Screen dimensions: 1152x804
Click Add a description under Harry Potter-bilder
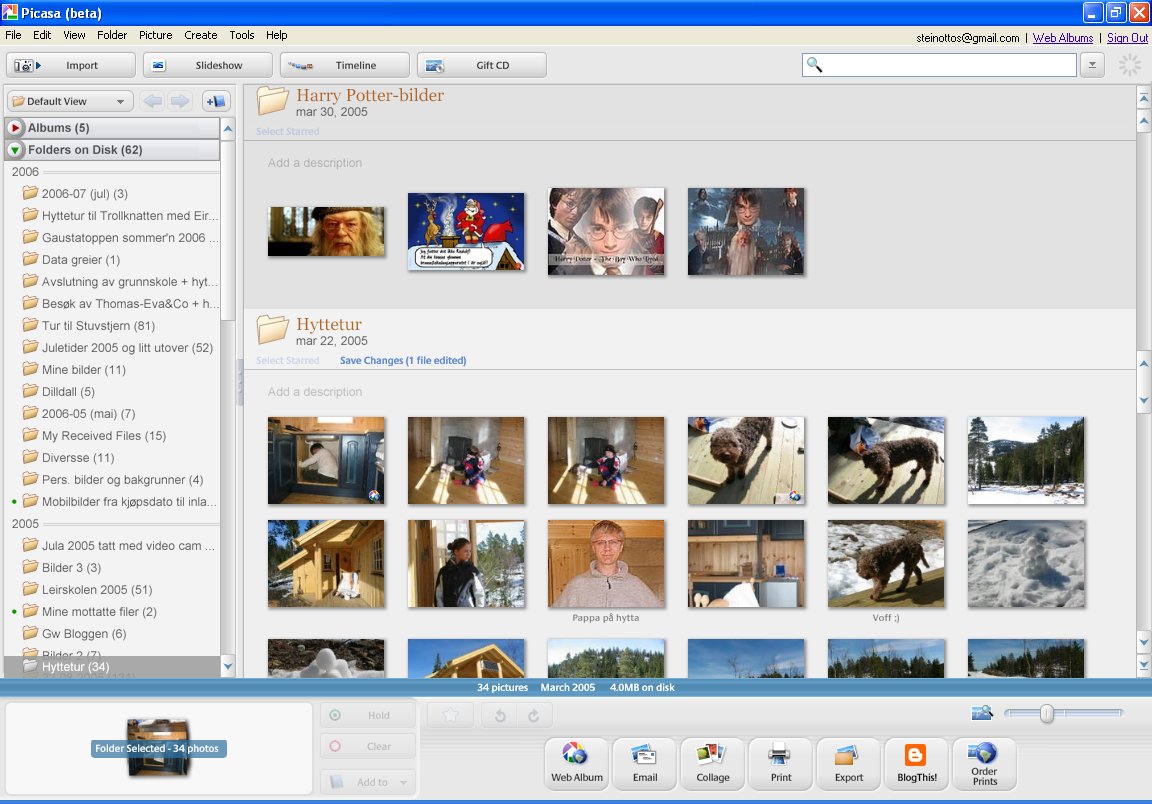tap(314, 163)
